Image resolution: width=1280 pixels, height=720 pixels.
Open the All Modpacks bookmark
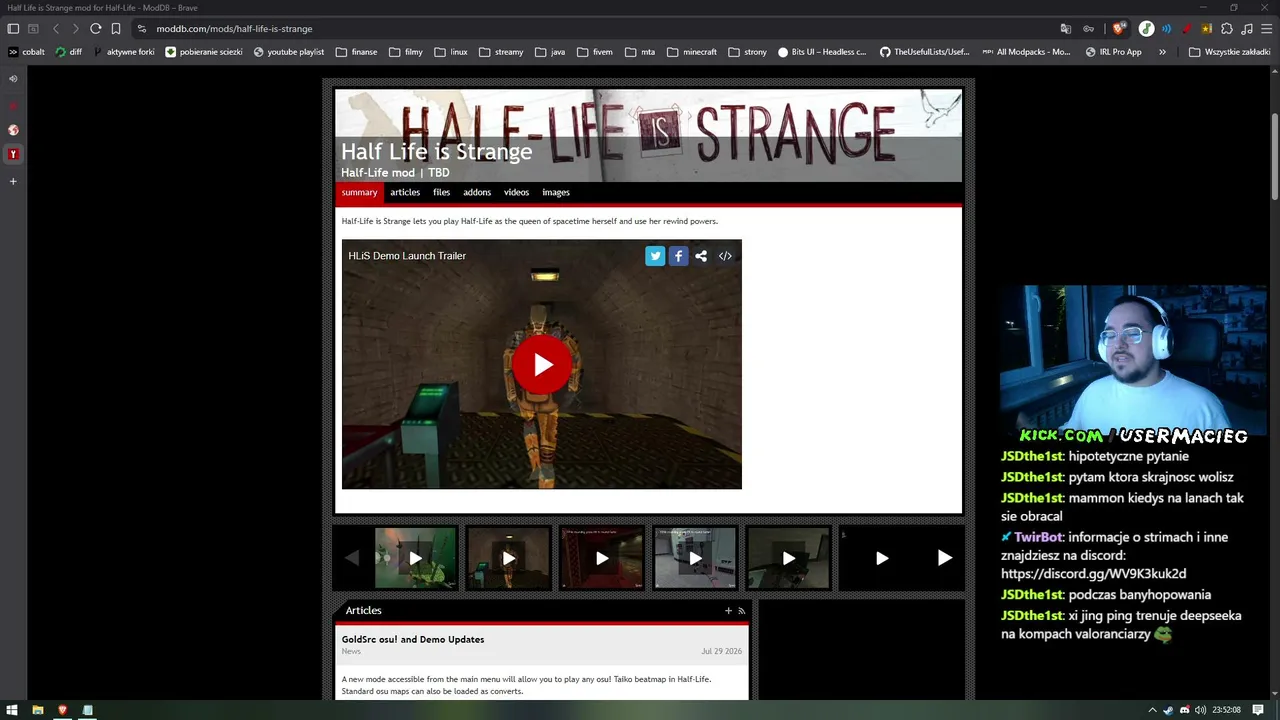(x=1026, y=52)
